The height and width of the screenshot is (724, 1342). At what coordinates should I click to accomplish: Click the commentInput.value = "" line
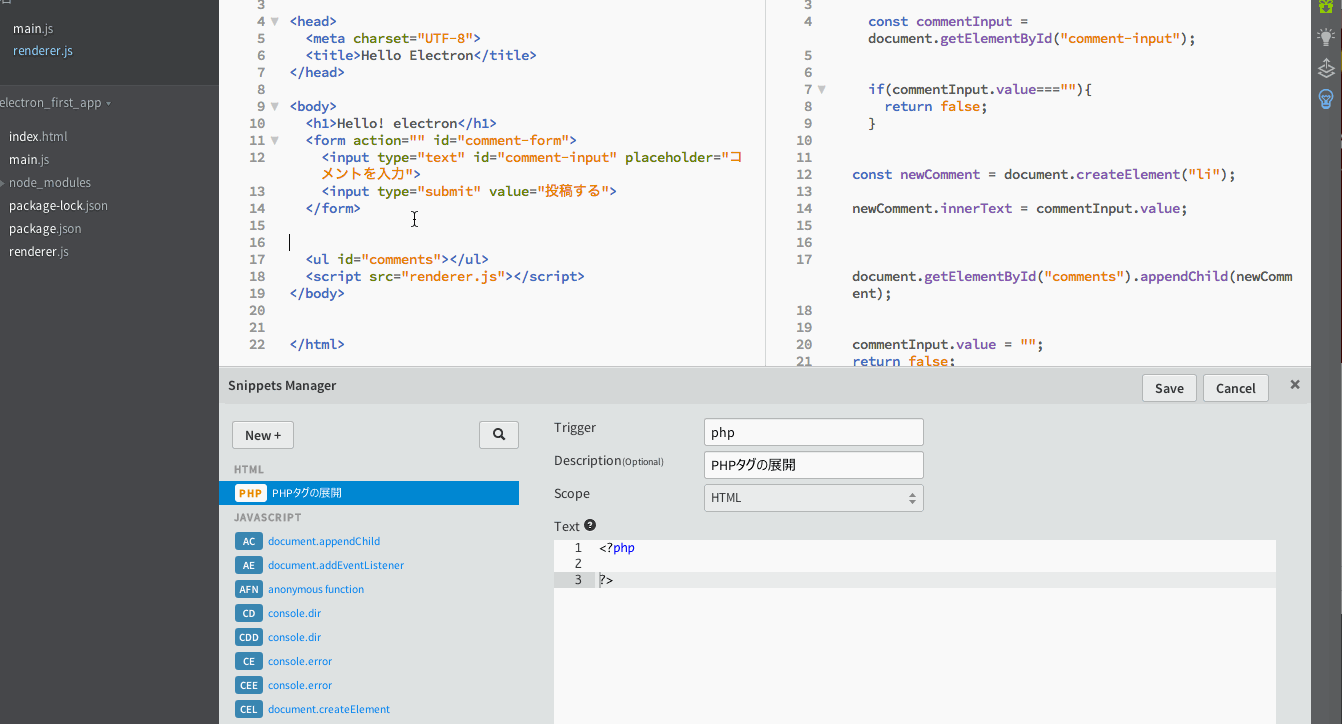(x=948, y=344)
